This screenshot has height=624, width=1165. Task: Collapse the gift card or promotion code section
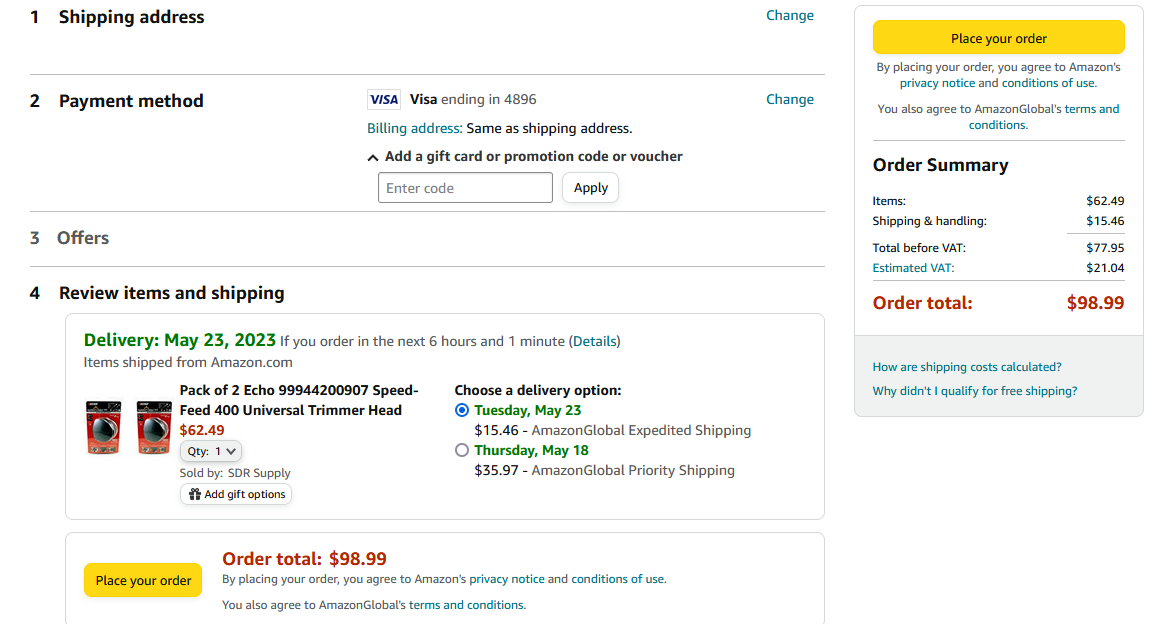pyautogui.click(x=373, y=157)
